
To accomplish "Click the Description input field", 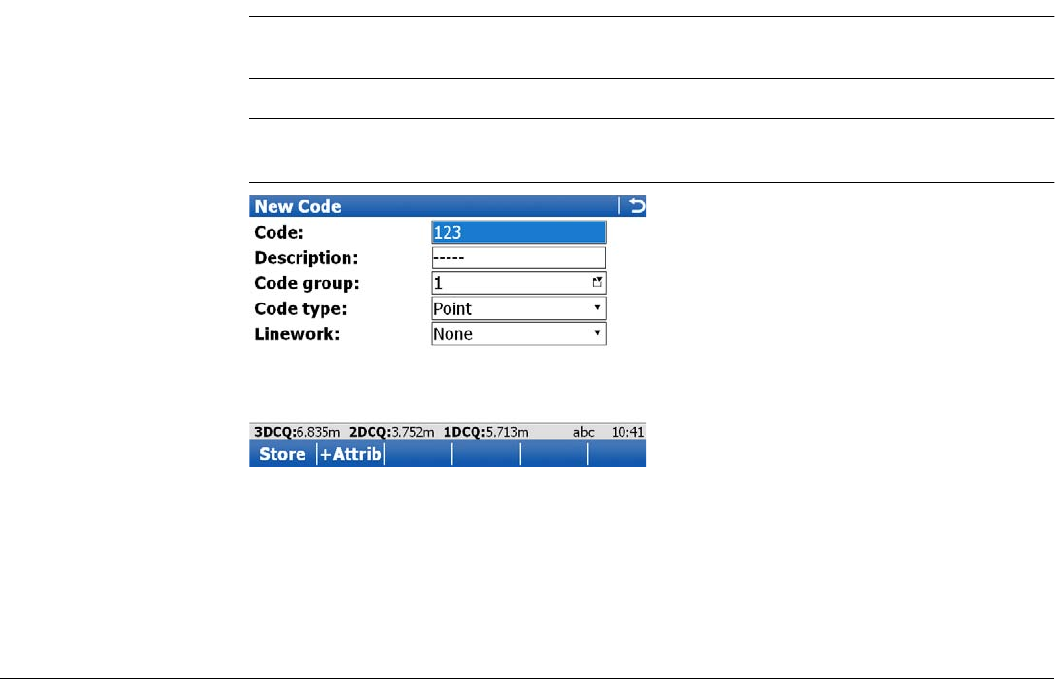I will 519,258.
